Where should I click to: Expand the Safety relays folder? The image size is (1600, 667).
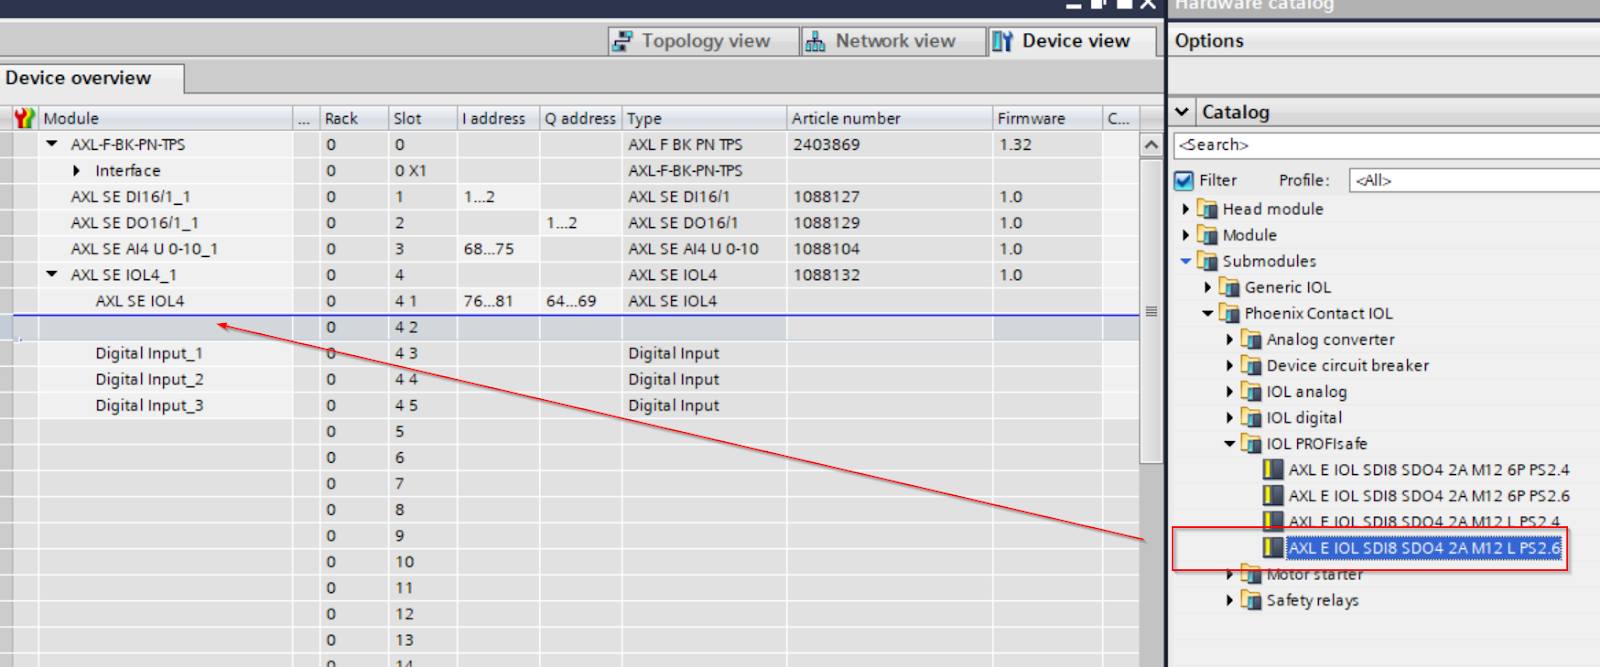[1230, 600]
